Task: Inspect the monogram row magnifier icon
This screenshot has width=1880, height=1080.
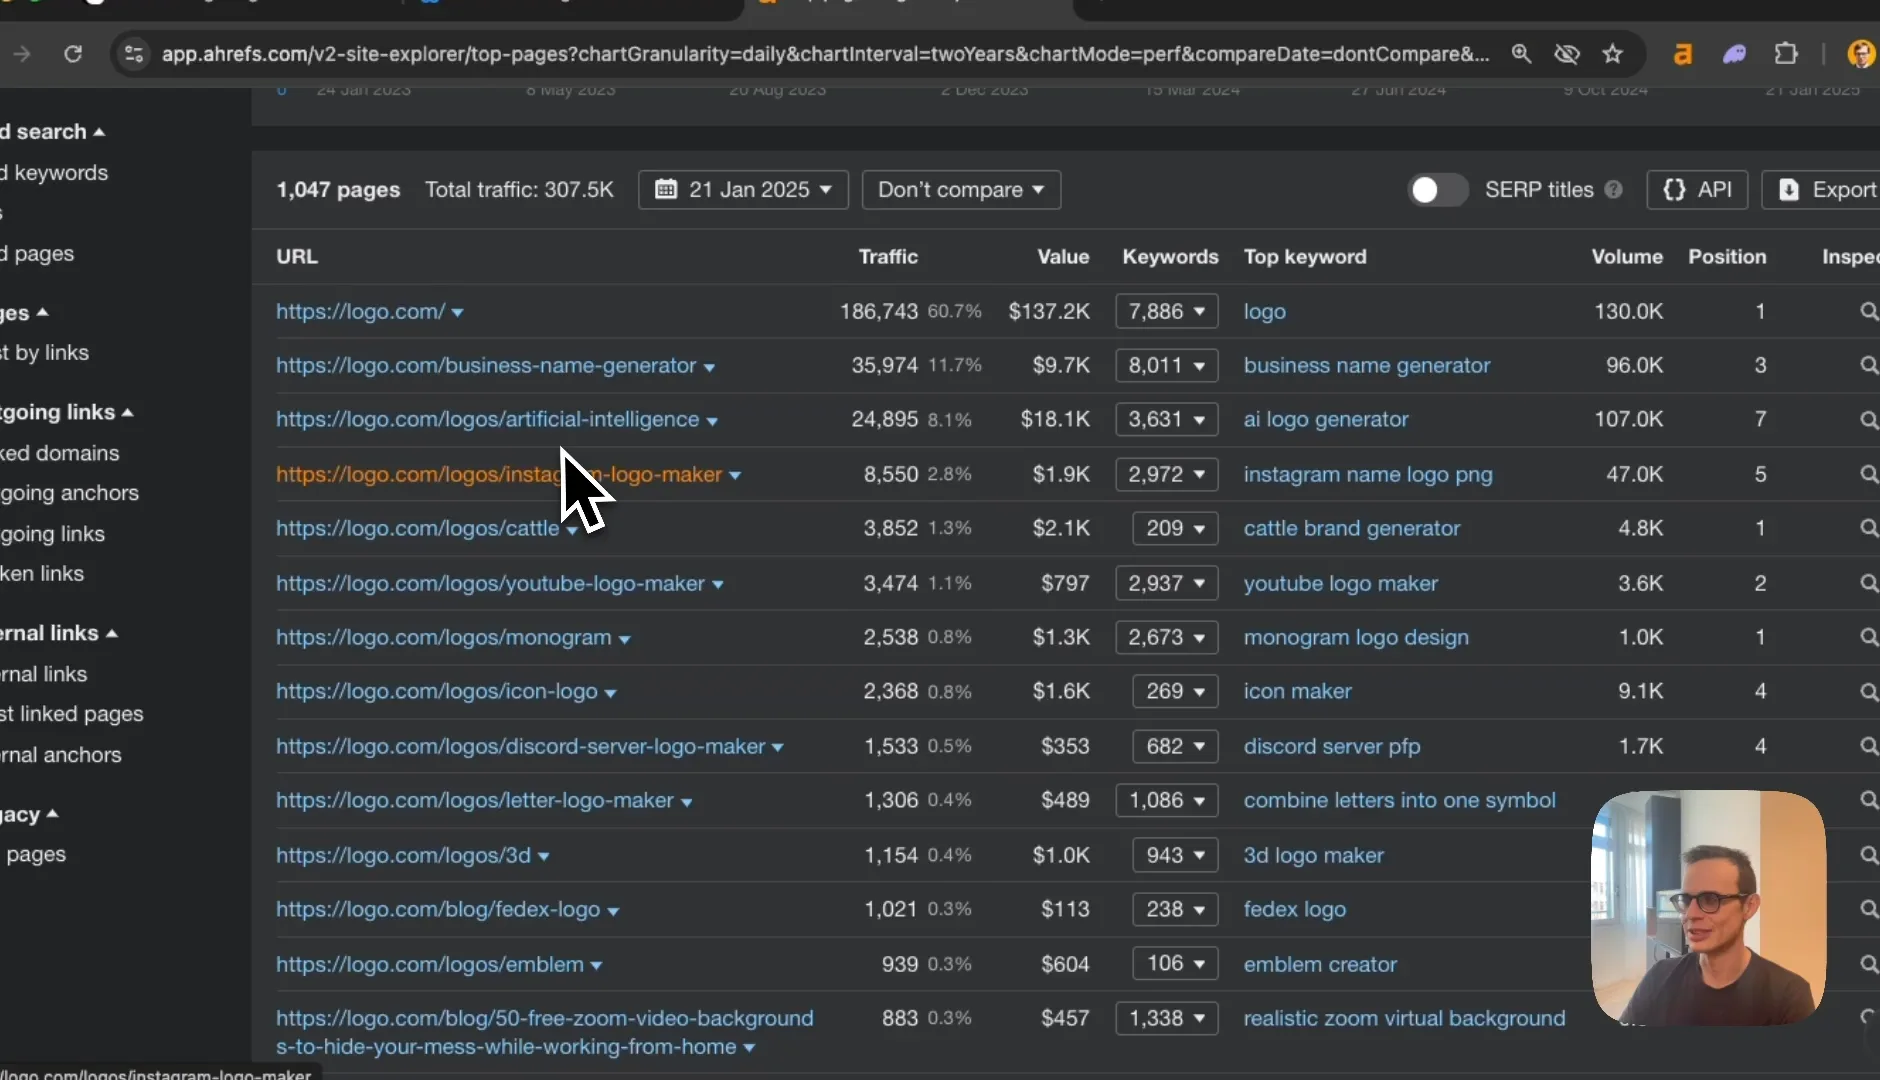Action: (x=1868, y=637)
